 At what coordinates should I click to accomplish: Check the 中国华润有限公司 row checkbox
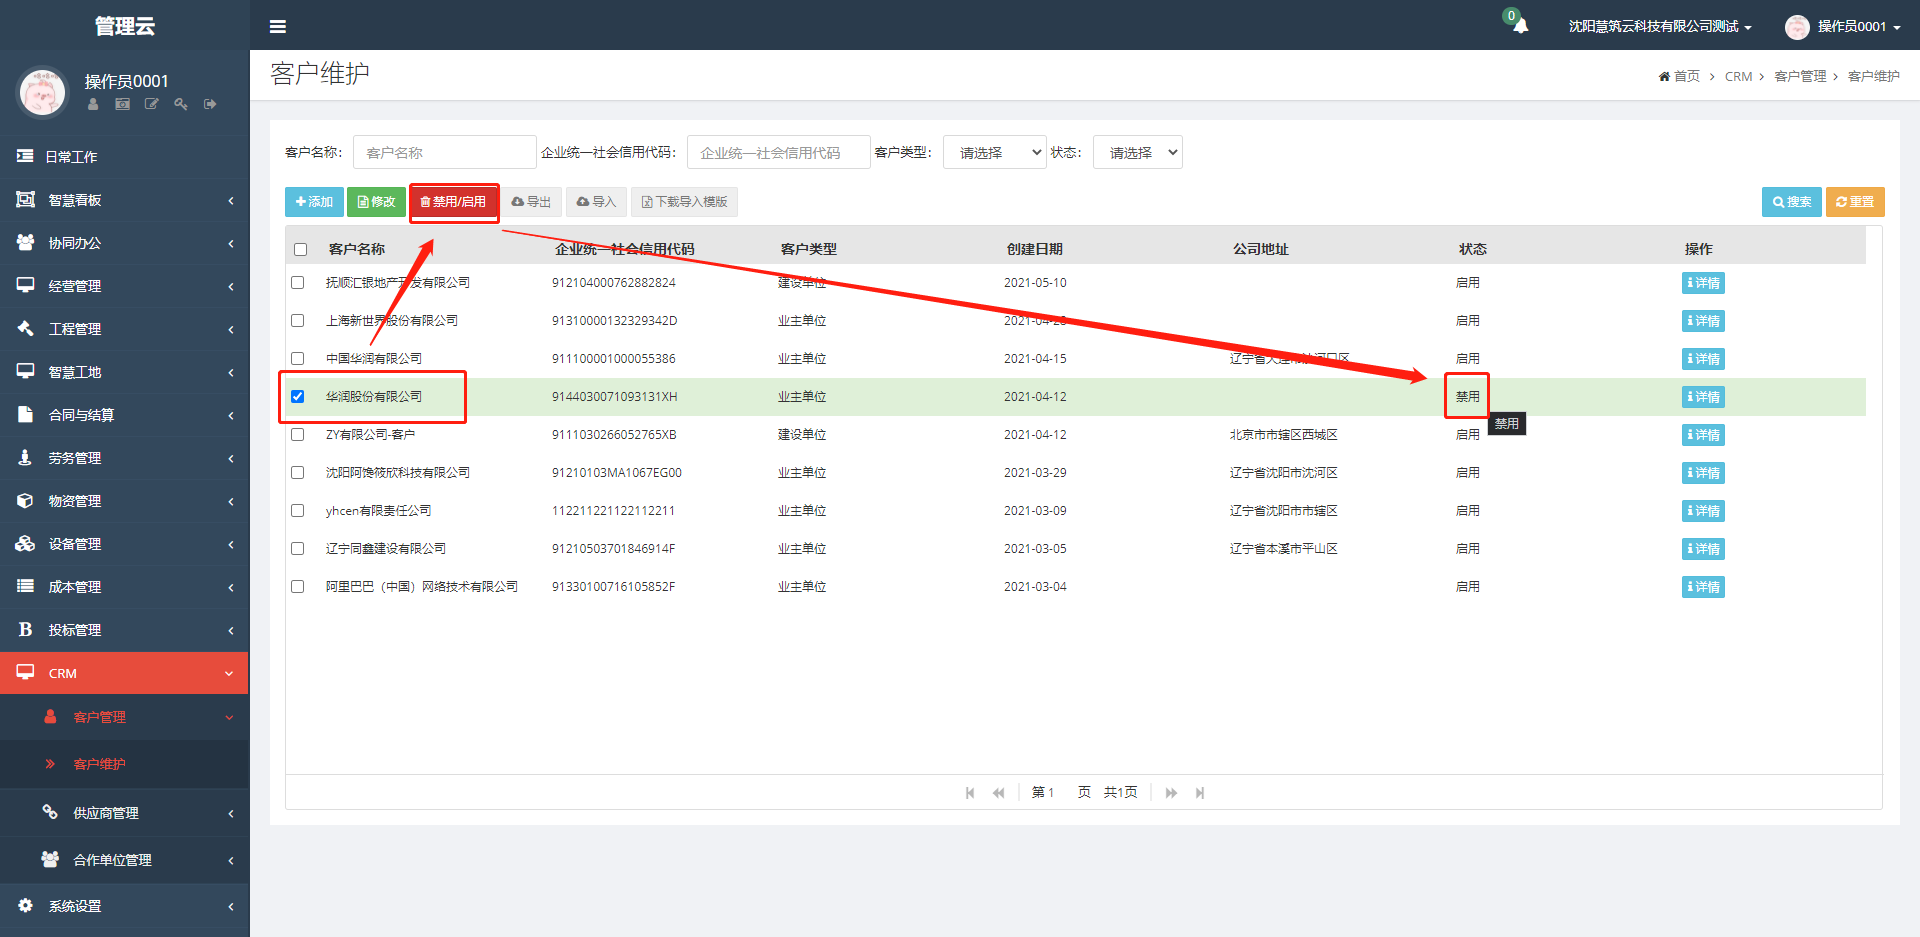[x=297, y=359]
